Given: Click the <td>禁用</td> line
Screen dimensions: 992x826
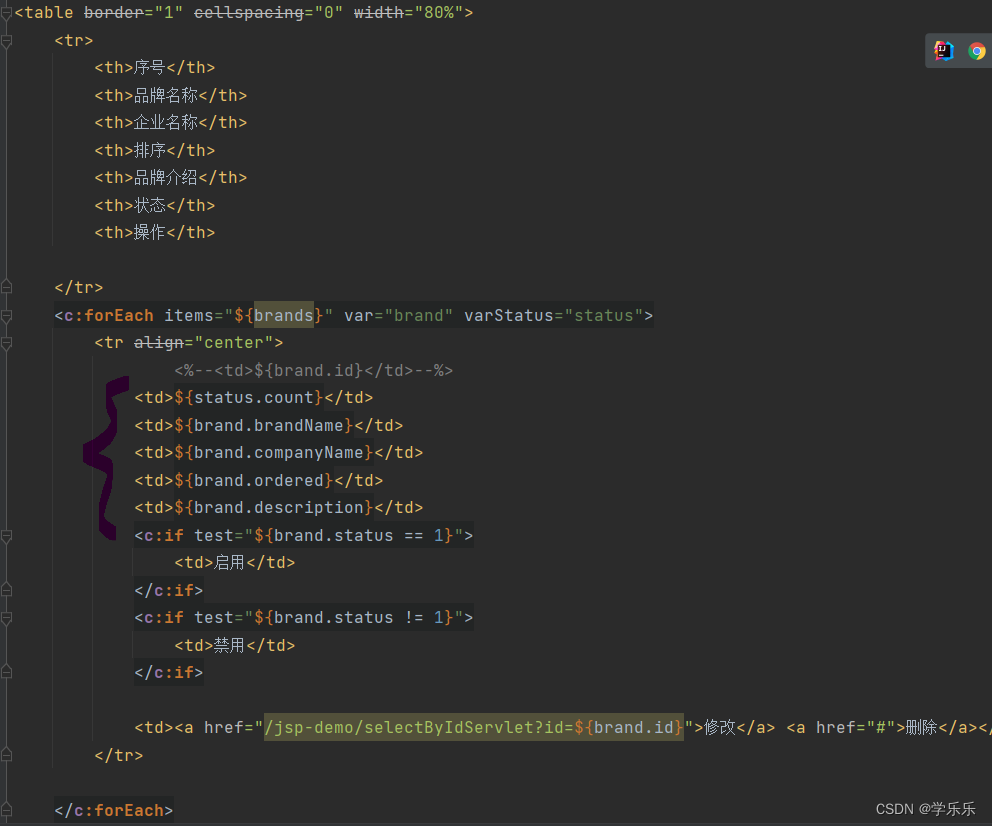Looking at the screenshot, I should click(234, 645).
